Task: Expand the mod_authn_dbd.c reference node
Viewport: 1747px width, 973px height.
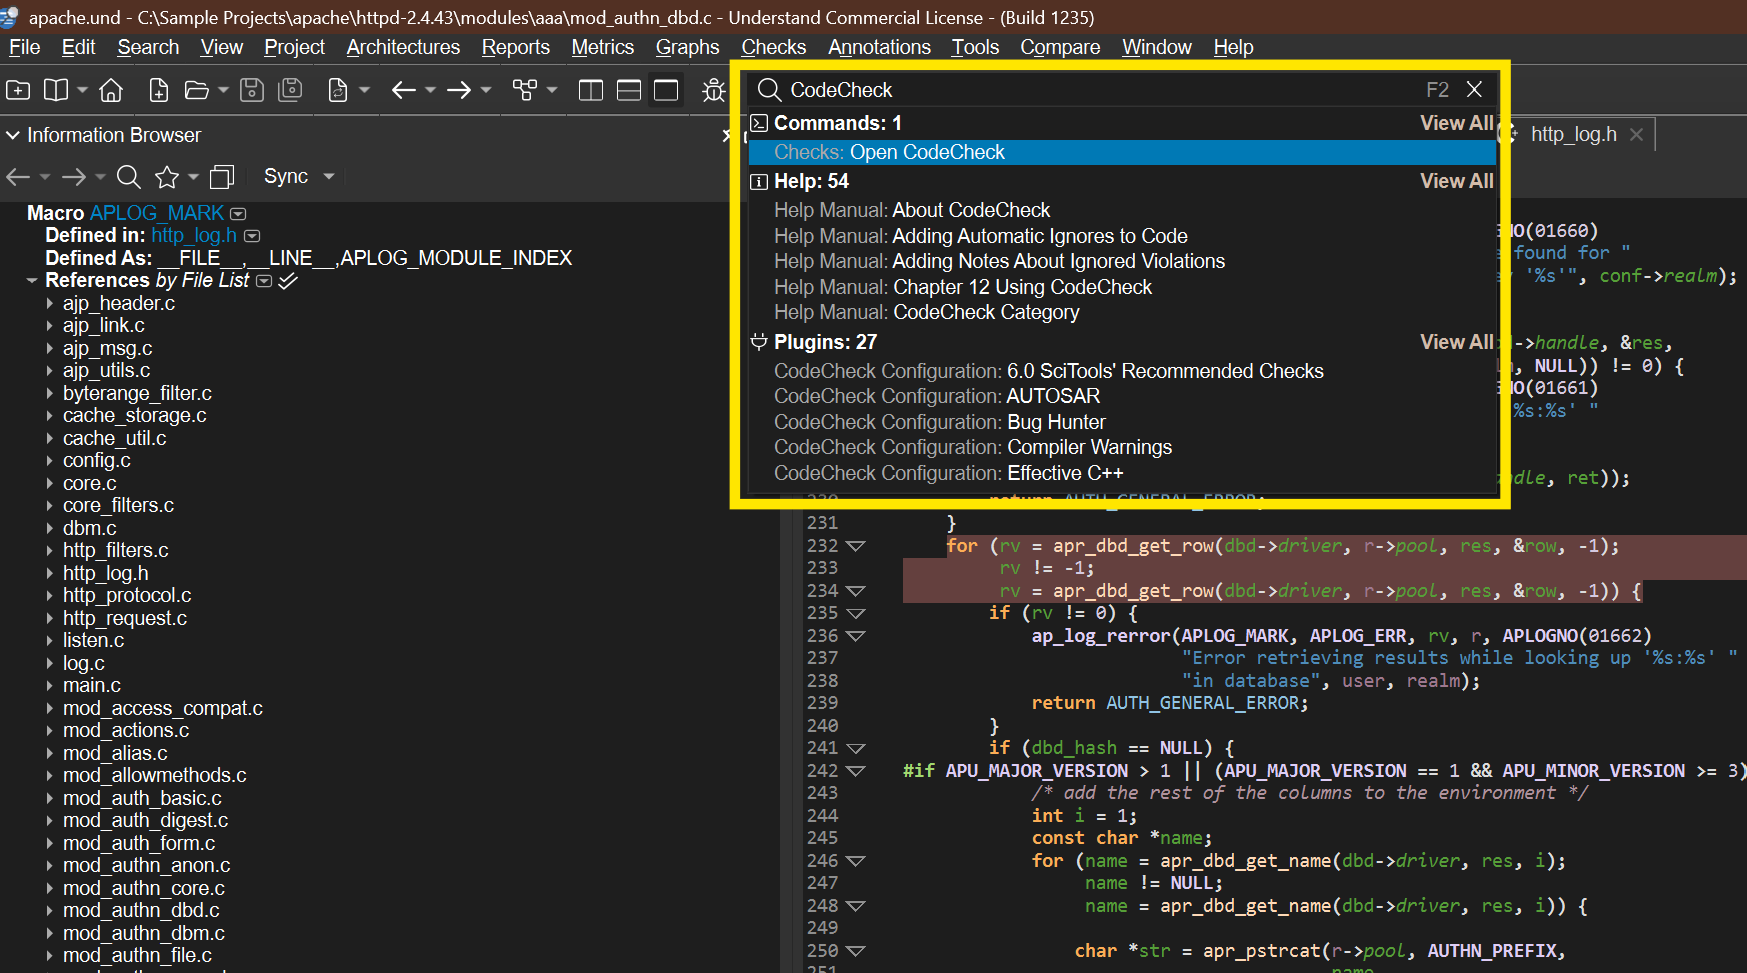Action: point(49,911)
